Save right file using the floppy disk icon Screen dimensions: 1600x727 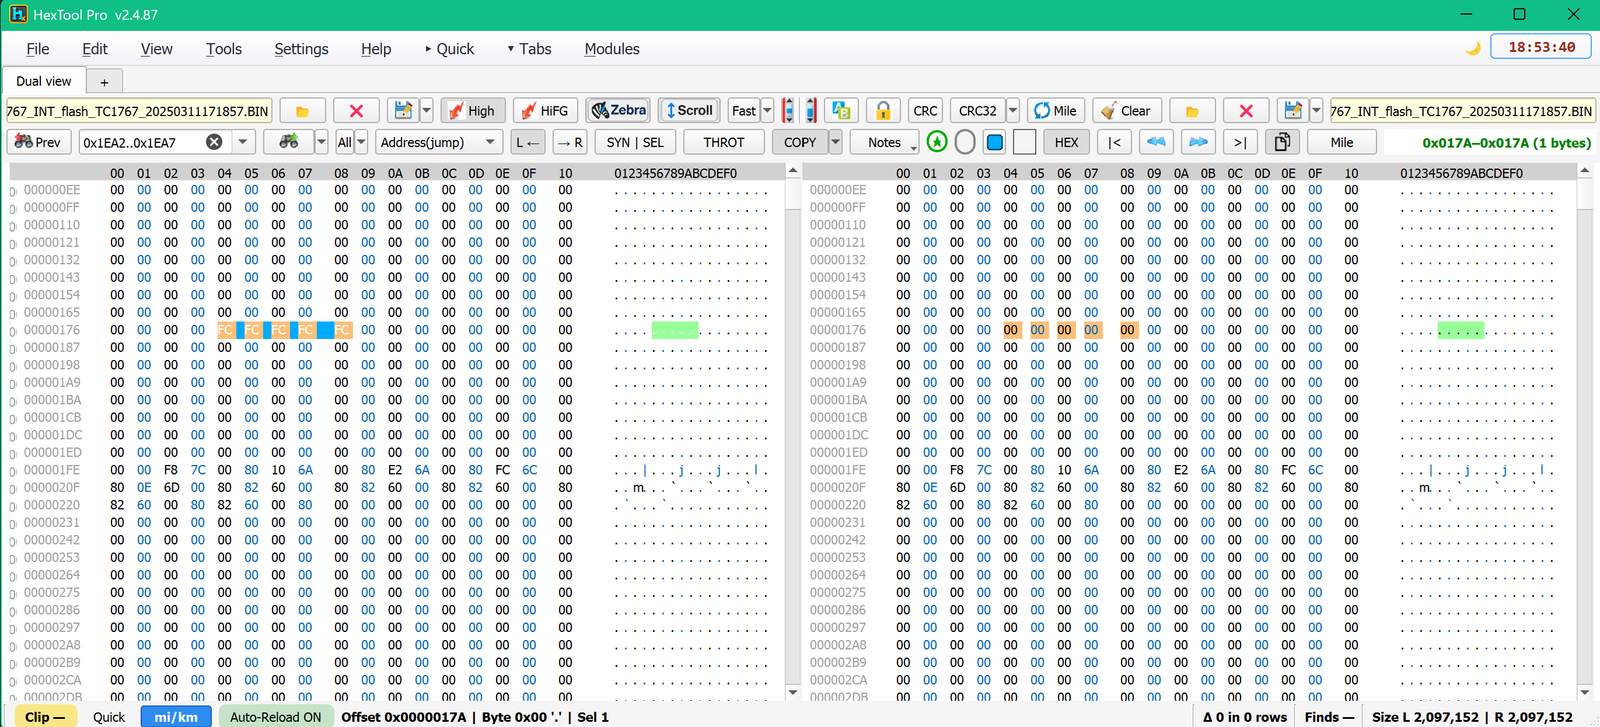coord(1293,111)
